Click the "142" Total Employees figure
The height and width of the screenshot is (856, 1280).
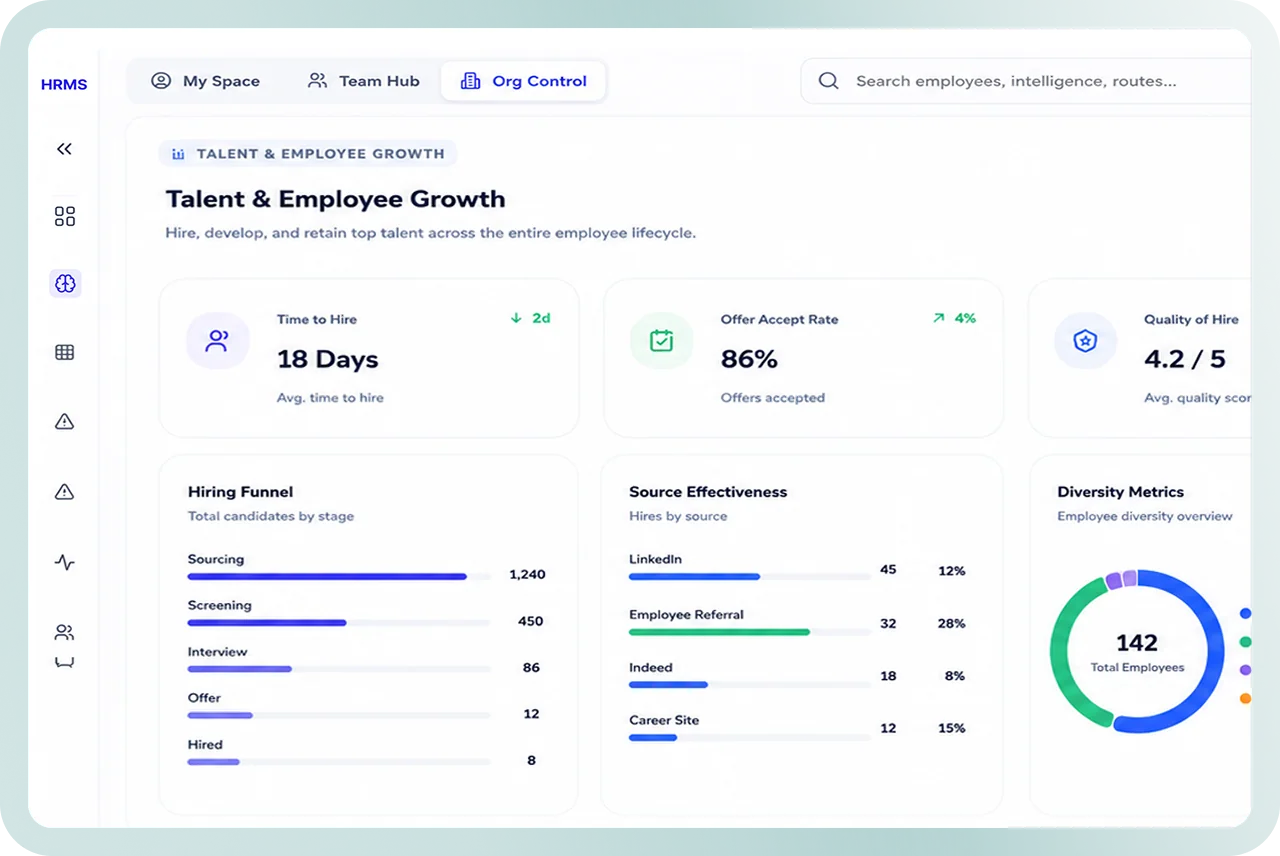pyautogui.click(x=1137, y=643)
